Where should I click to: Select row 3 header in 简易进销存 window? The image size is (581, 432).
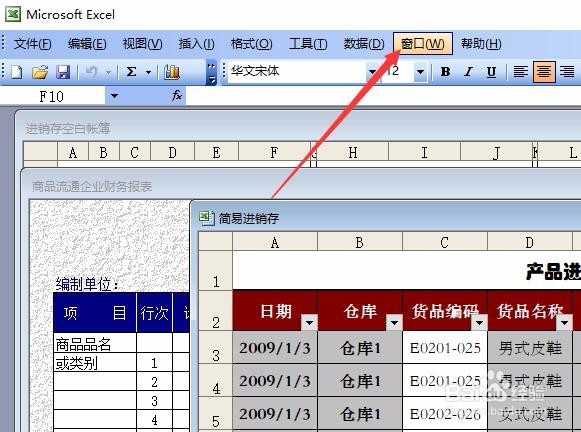click(216, 348)
